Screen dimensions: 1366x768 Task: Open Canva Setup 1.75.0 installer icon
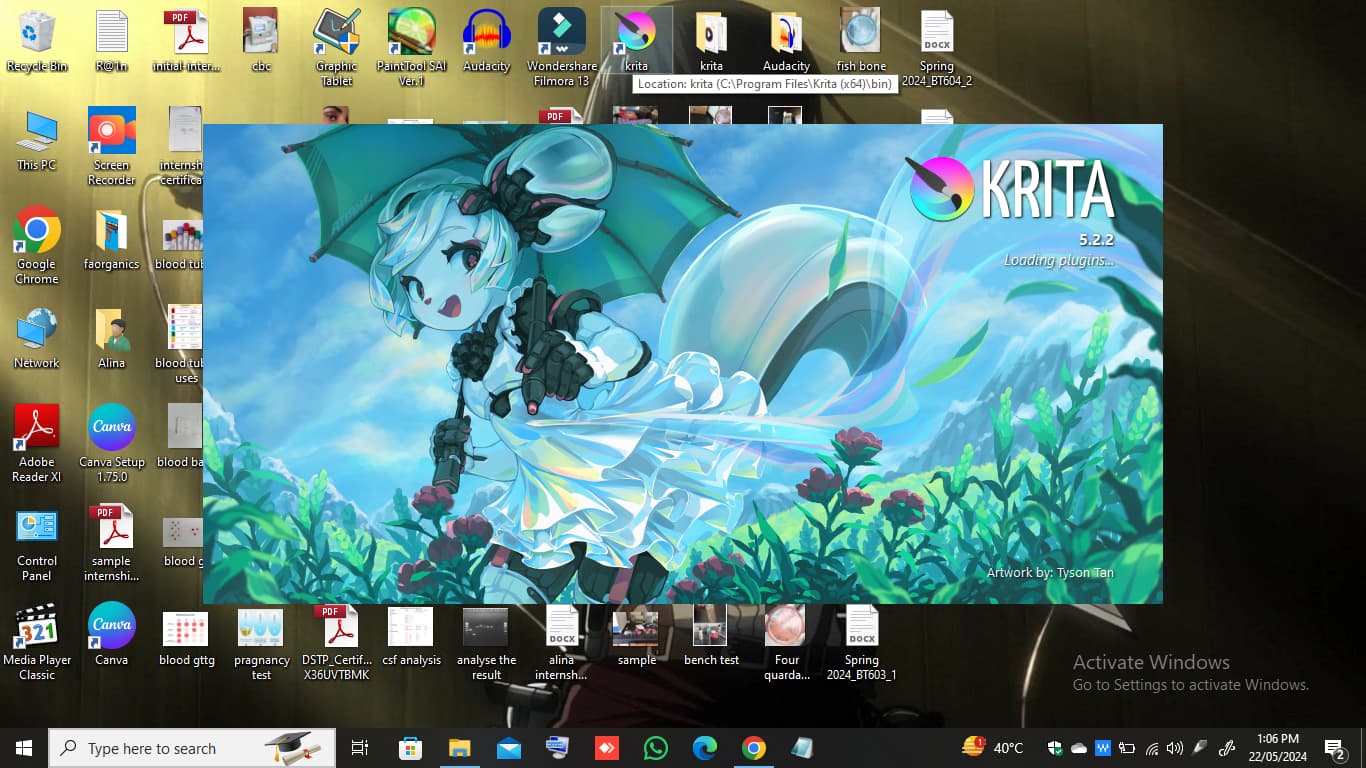[112, 443]
